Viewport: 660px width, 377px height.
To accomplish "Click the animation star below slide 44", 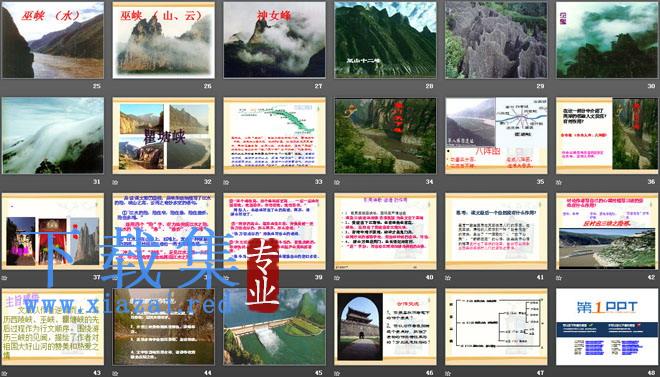I will tap(115, 373).
